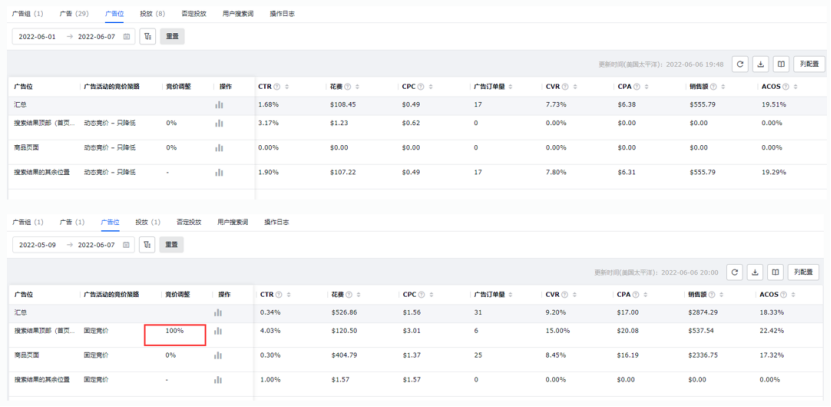Click the download icon in the lower panel
The image size is (831, 407).
[755, 272]
